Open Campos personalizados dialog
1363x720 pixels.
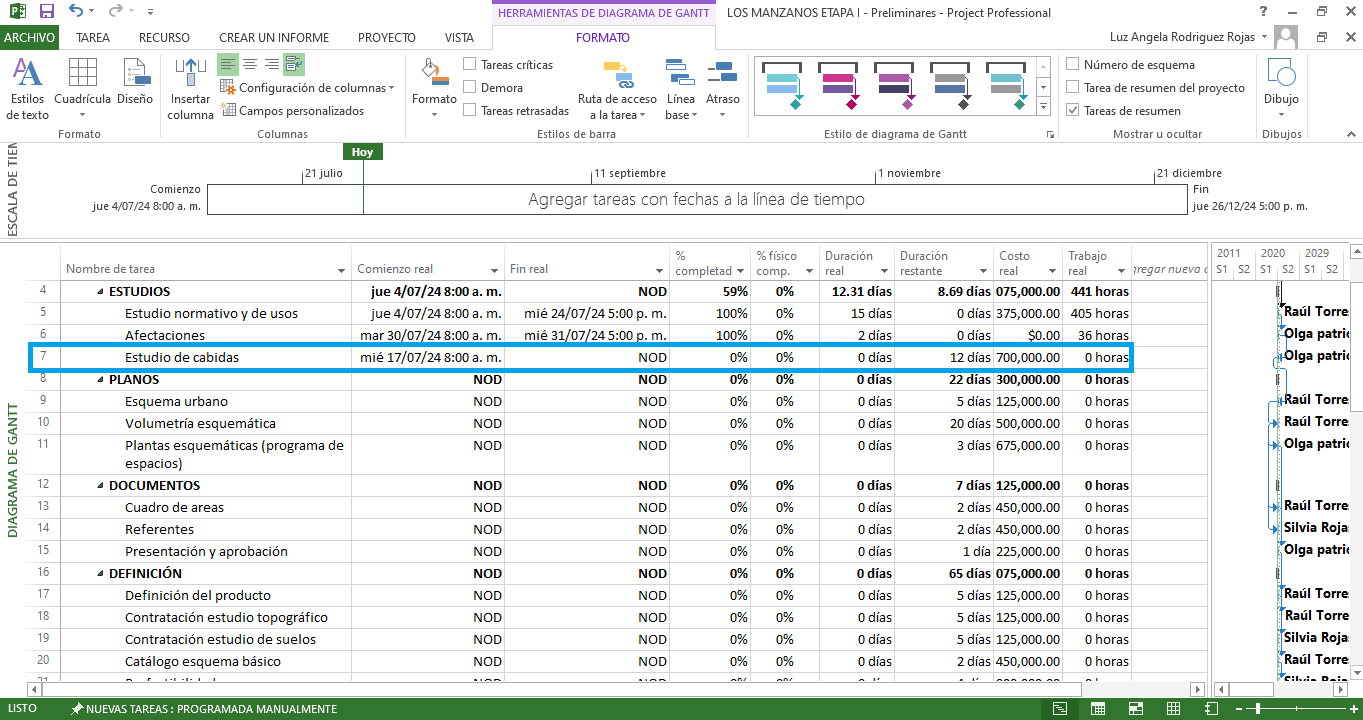click(x=292, y=111)
